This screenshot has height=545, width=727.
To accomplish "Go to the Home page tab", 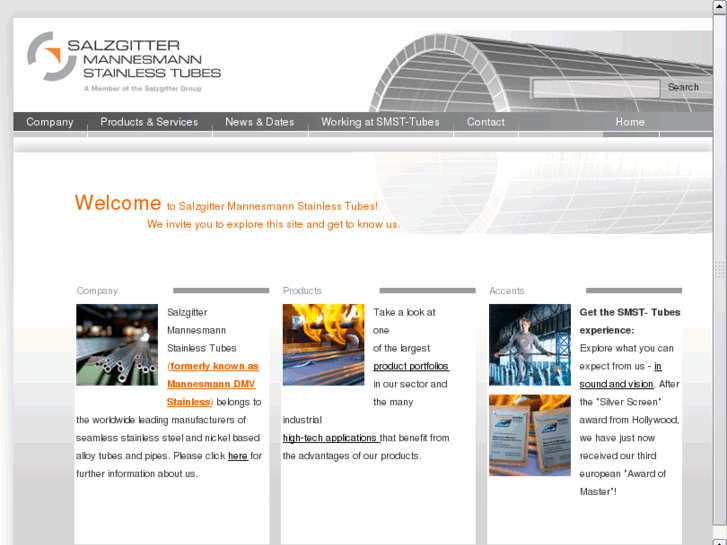I will tap(630, 122).
